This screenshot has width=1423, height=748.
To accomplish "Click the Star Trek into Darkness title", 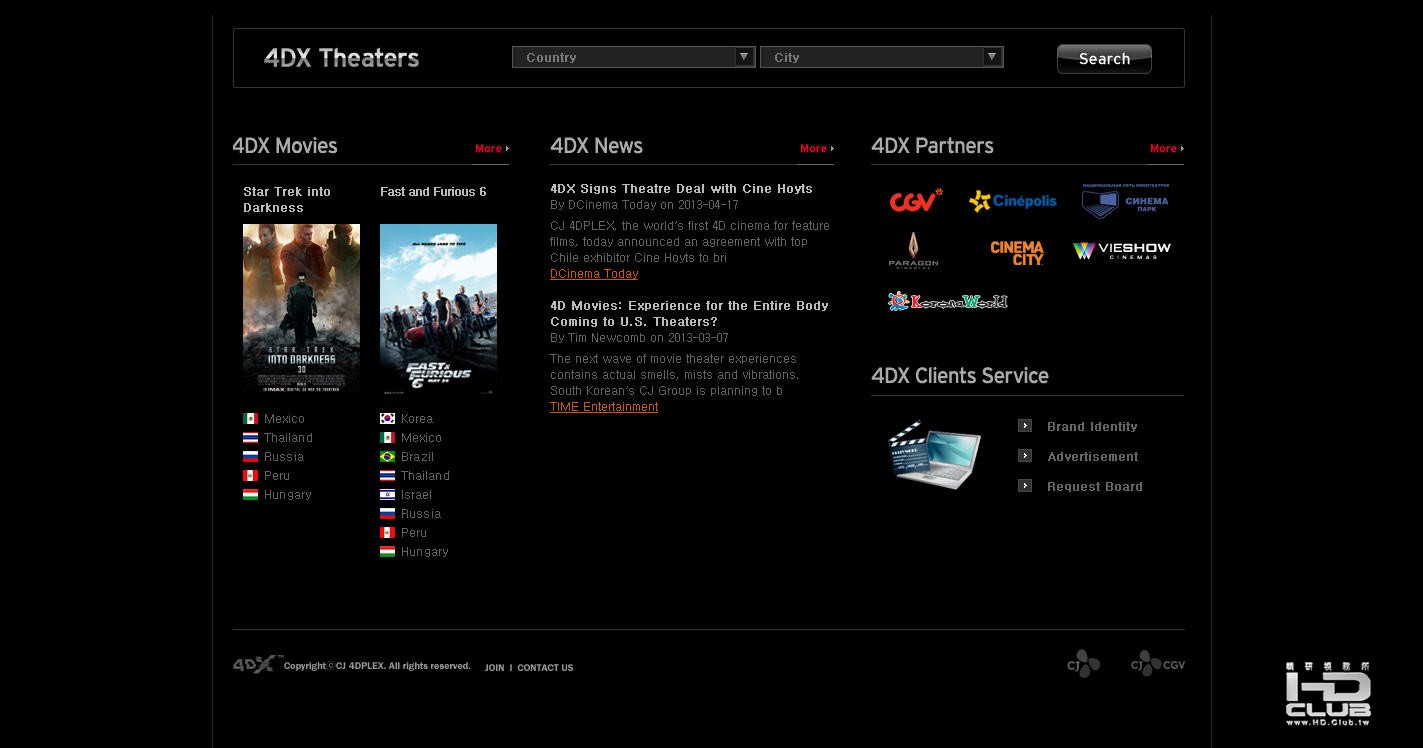I will (287, 199).
